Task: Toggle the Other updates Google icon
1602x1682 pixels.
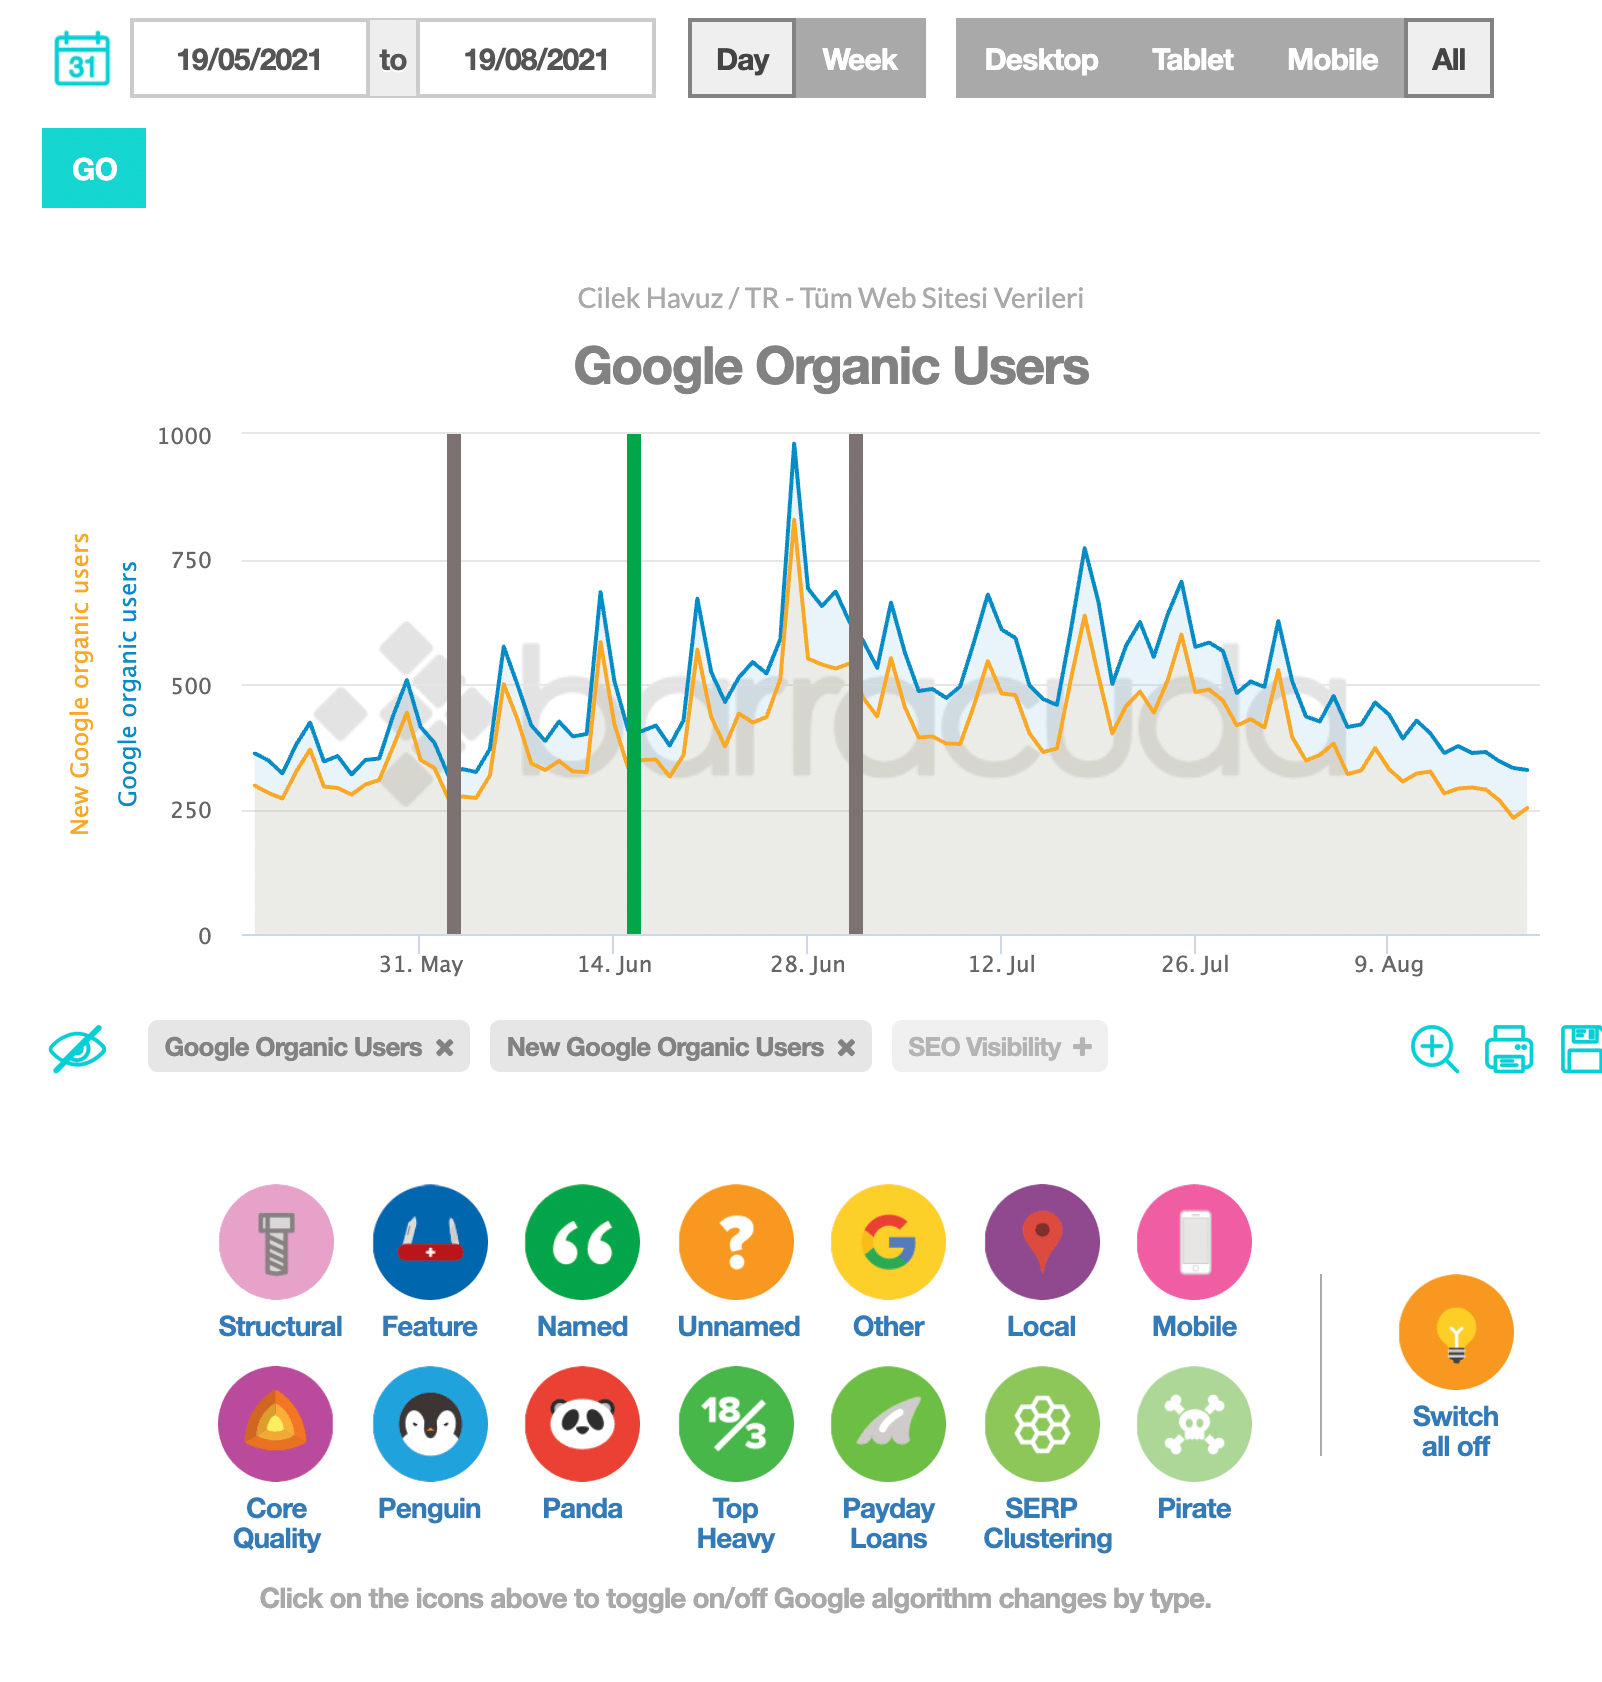Action: 888,1242
